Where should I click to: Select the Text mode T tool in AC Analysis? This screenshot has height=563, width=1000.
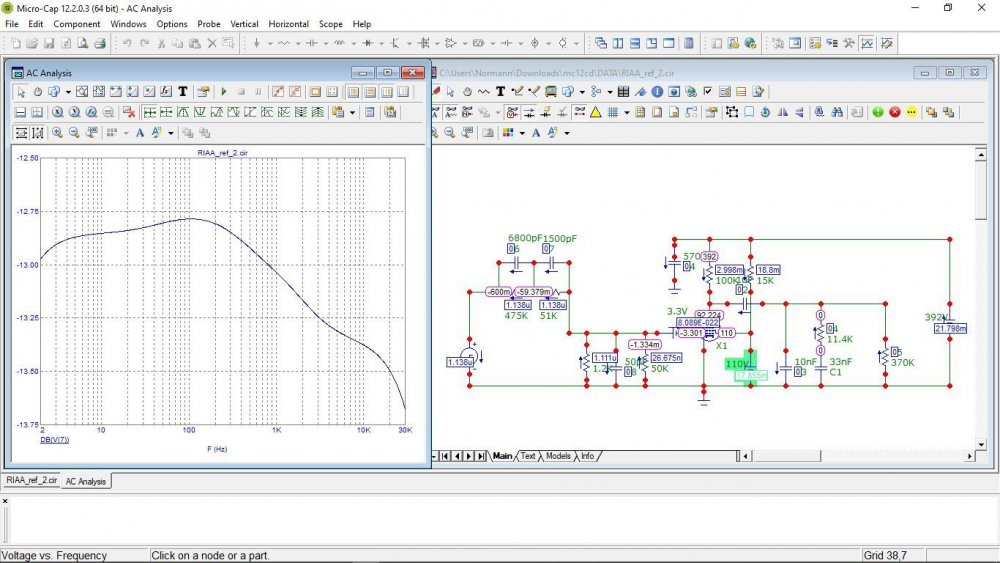pyautogui.click(x=183, y=92)
